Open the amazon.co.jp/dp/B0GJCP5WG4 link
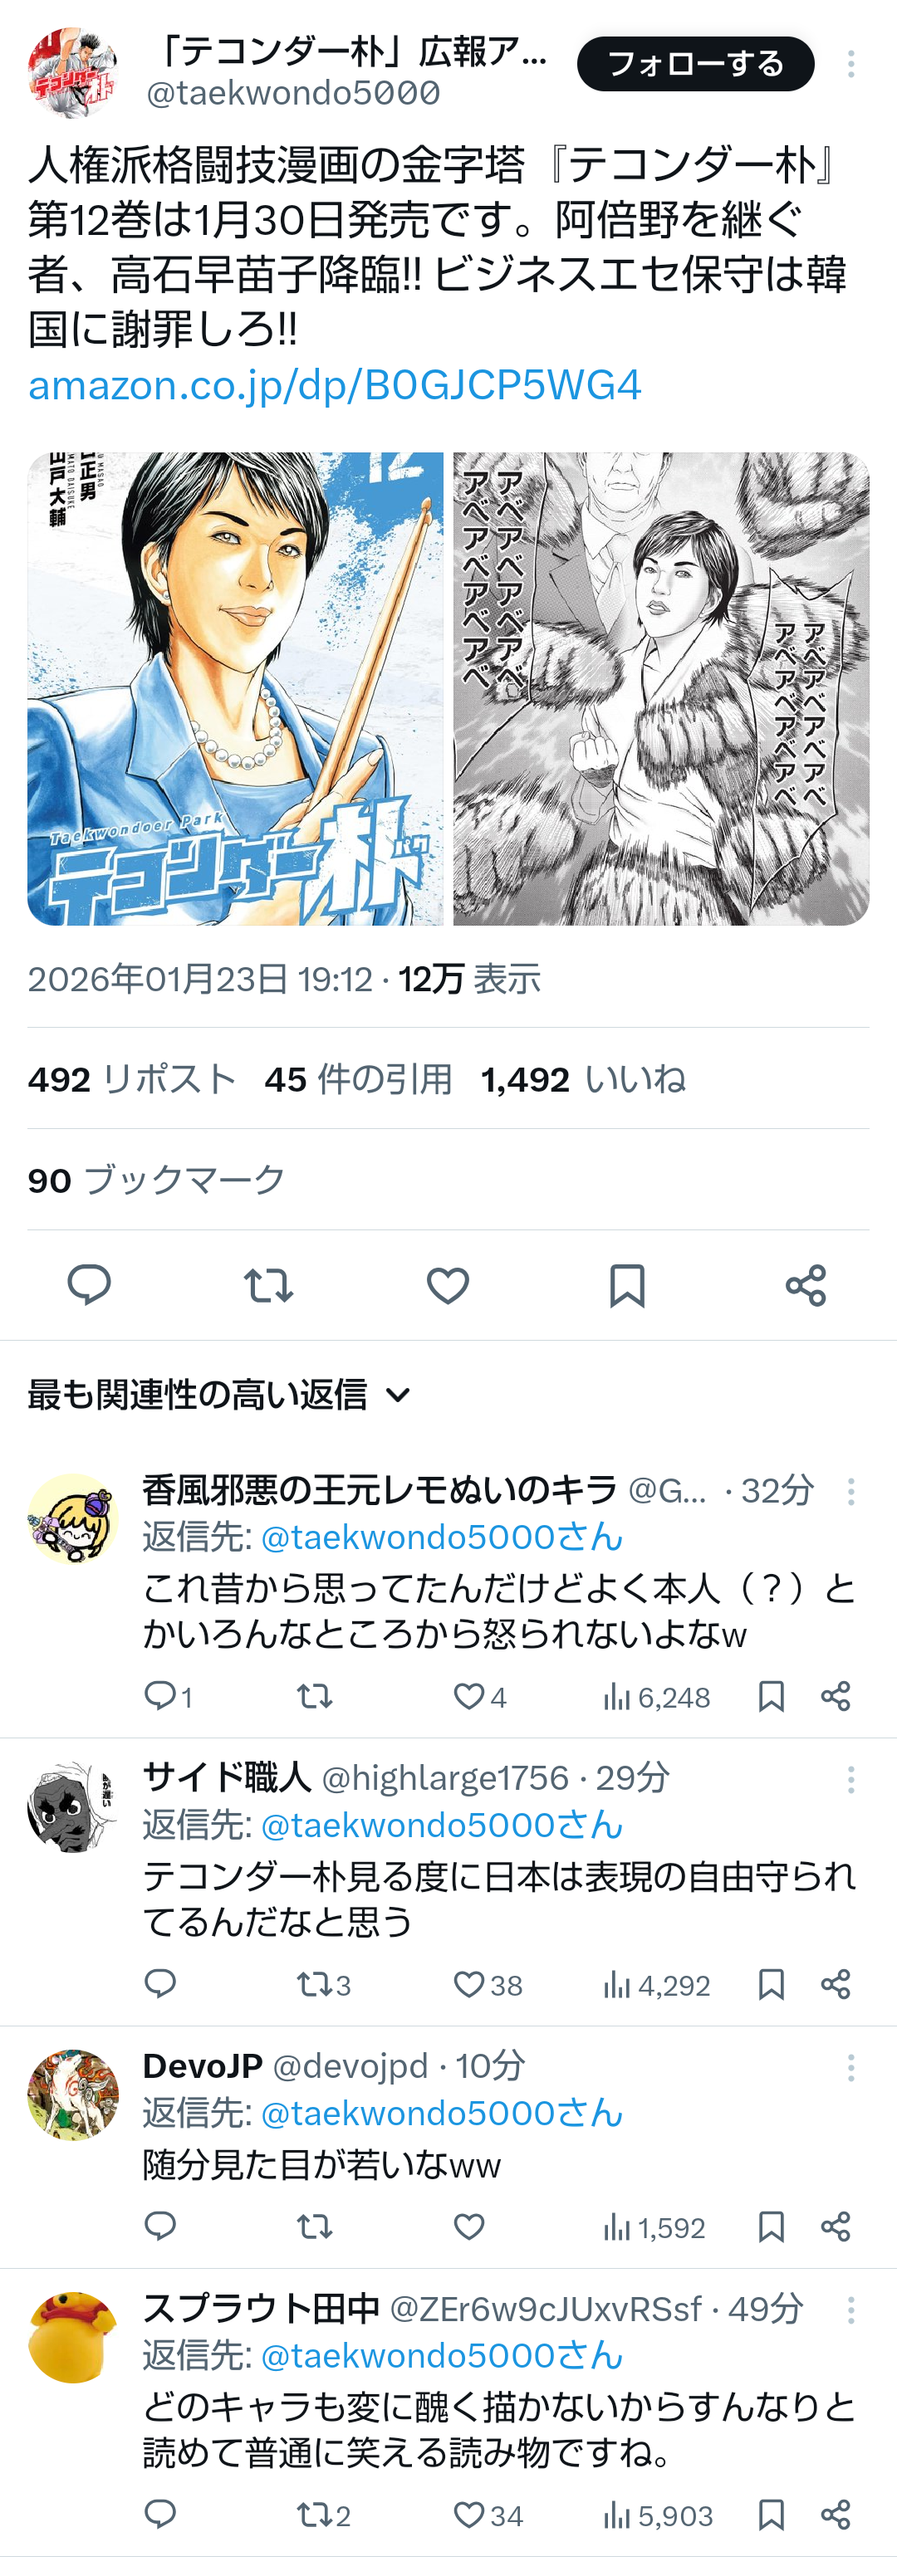Image resolution: width=897 pixels, height=2576 pixels. click(x=335, y=385)
